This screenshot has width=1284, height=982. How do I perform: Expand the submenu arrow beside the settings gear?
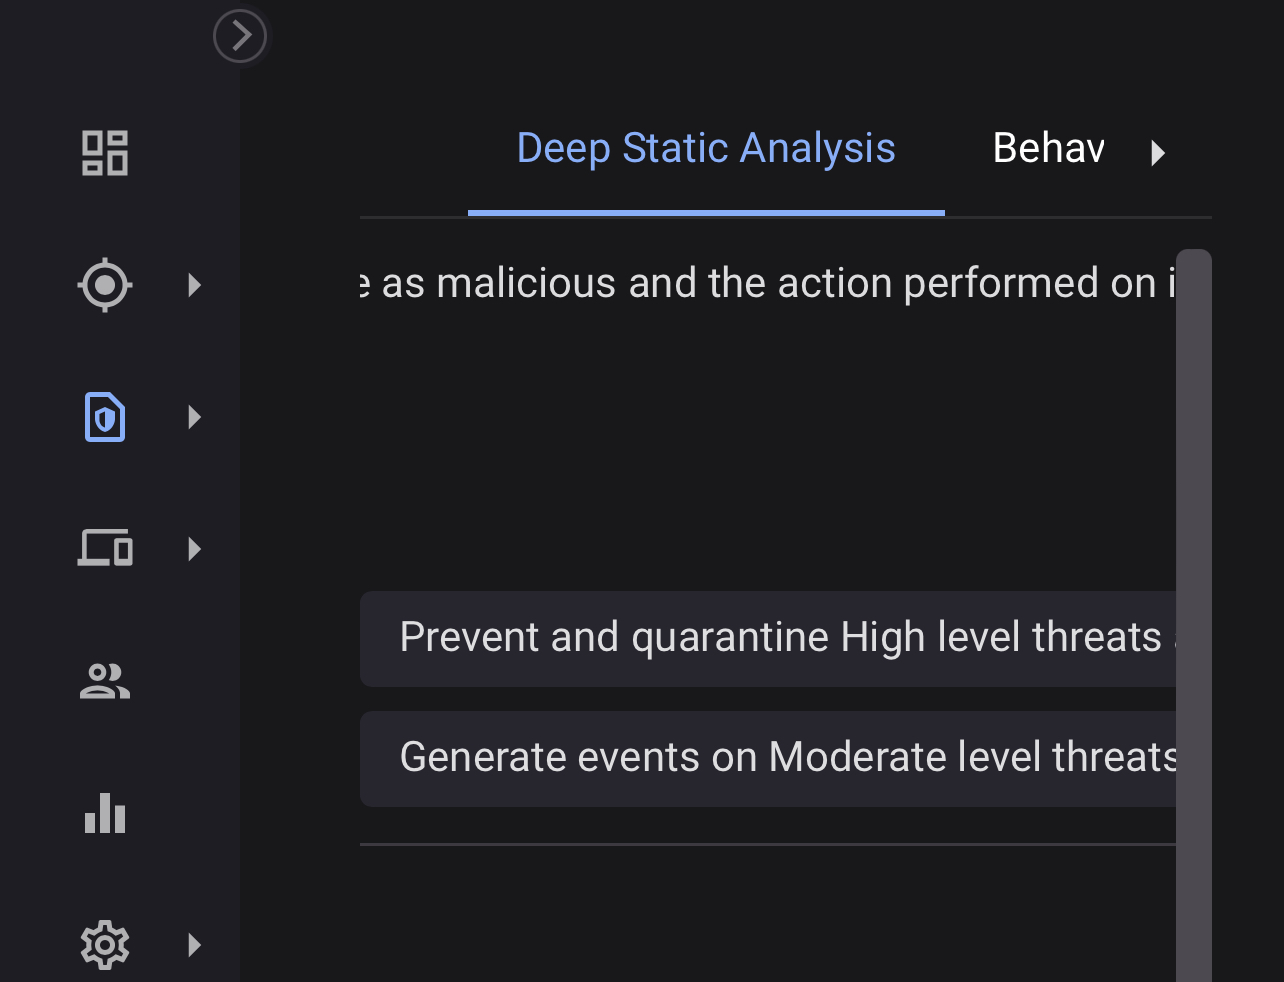coord(195,945)
